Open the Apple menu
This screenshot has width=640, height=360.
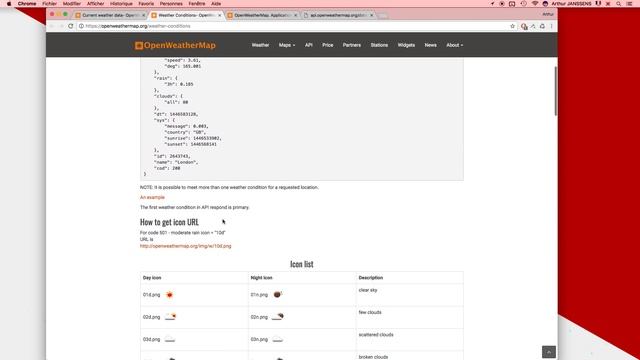pyautogui.click(x=9, y=4)
